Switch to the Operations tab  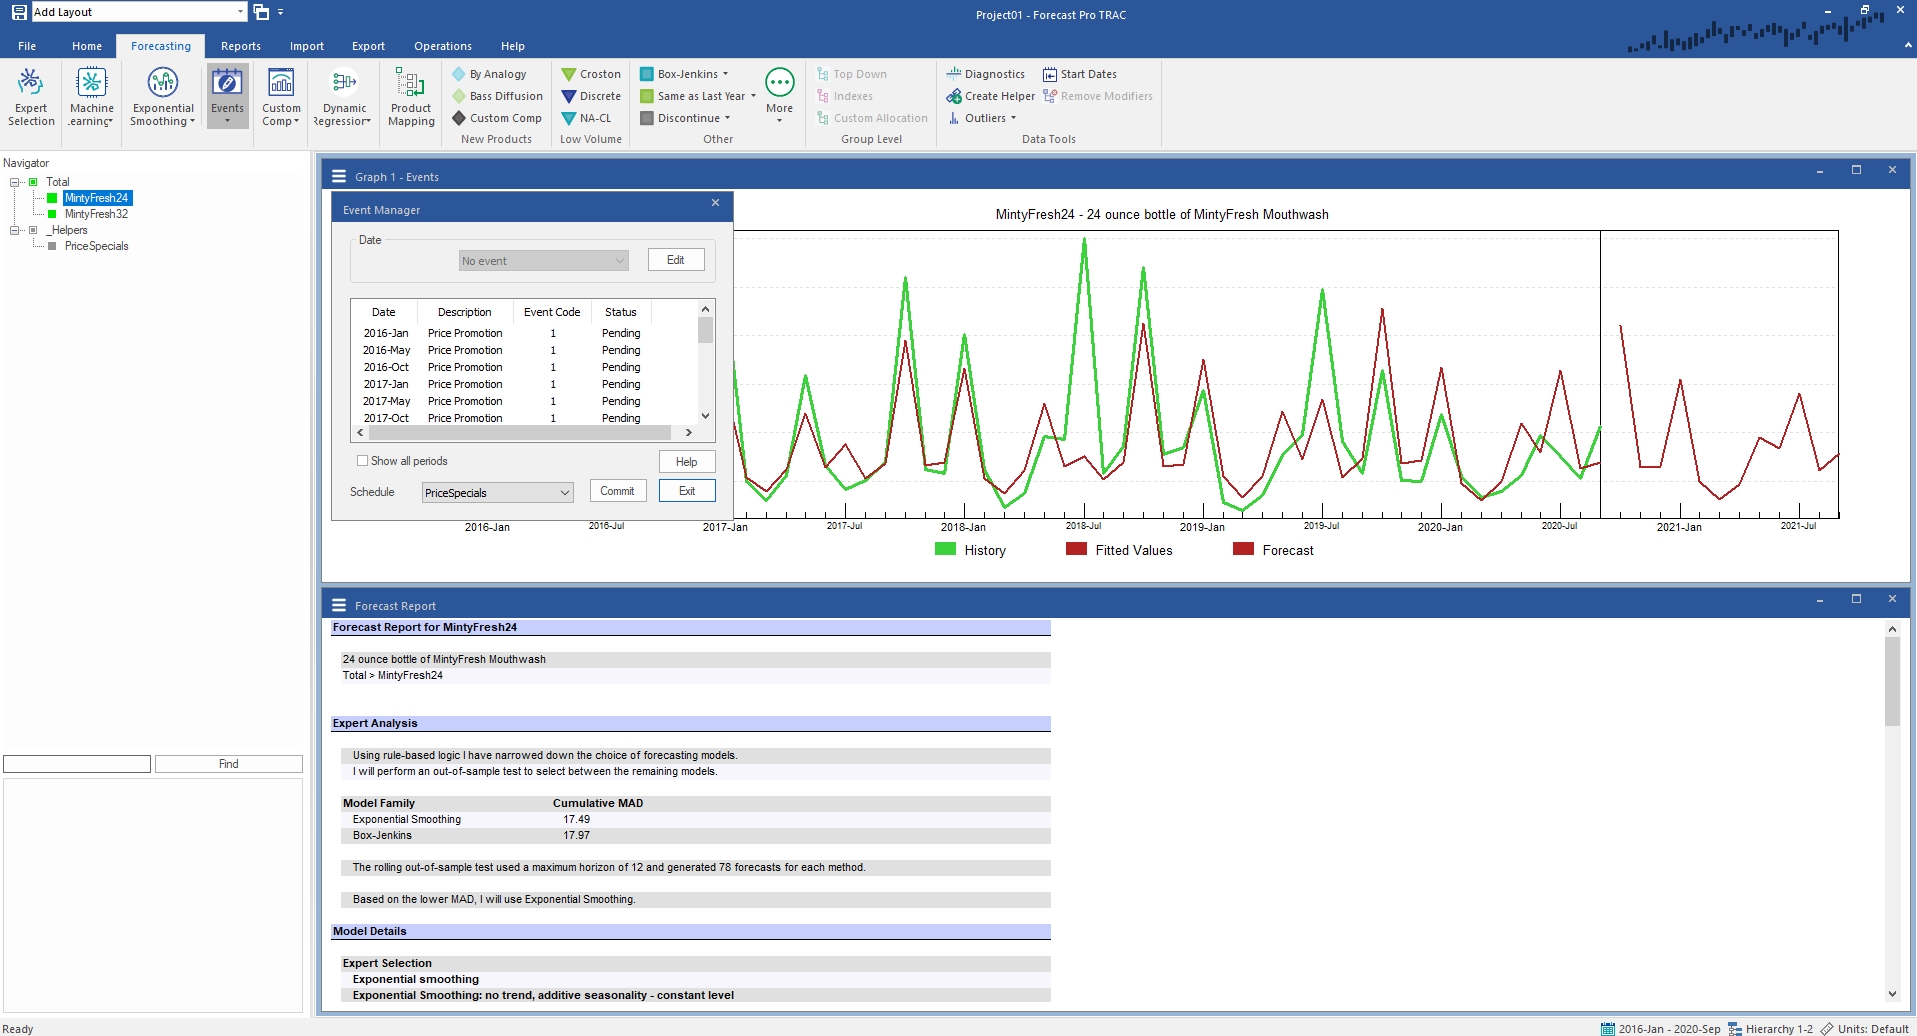[x=443, y=46]
